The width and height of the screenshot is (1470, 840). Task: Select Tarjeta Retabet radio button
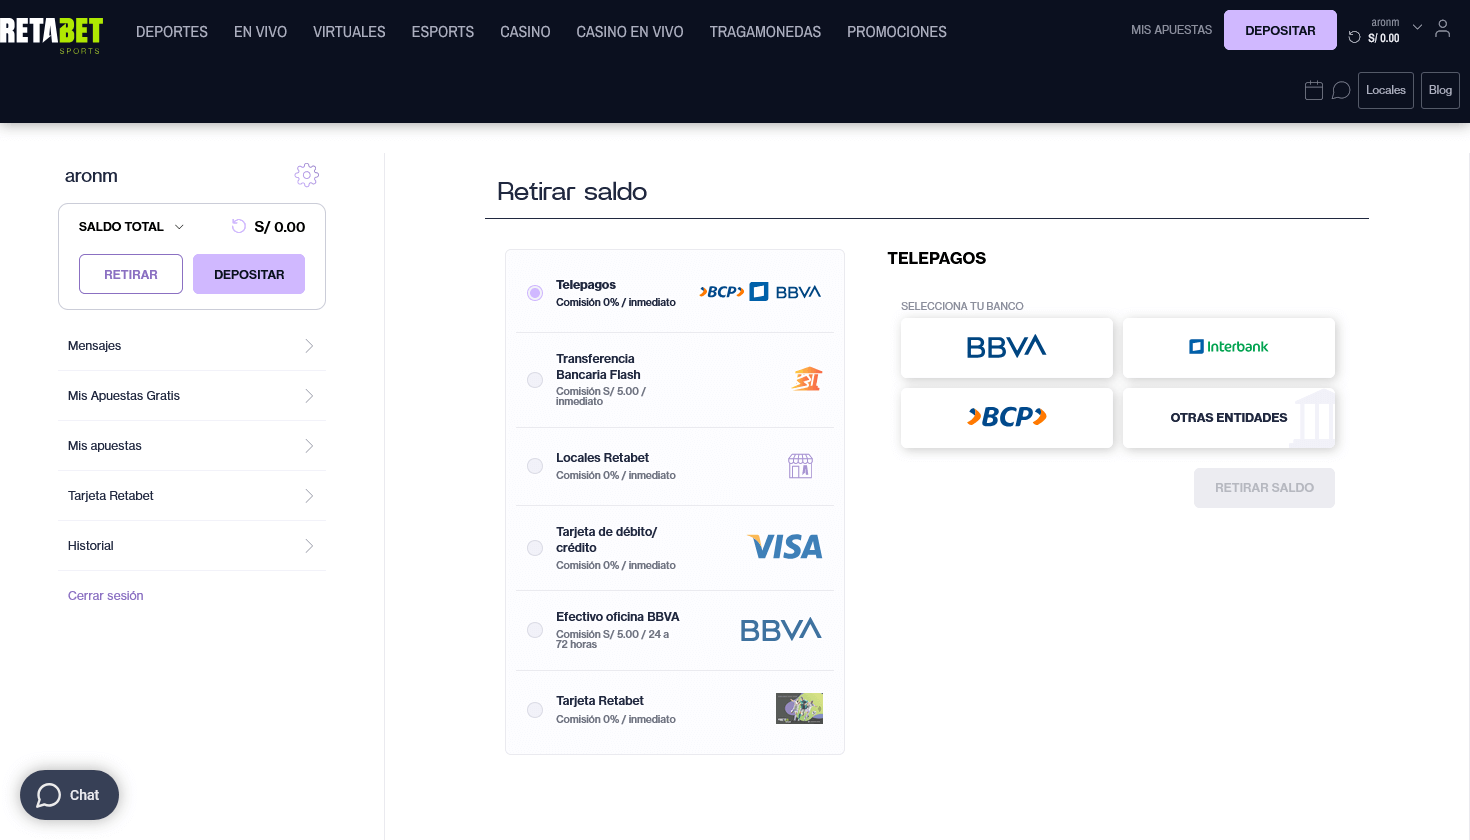coord(535,710)
